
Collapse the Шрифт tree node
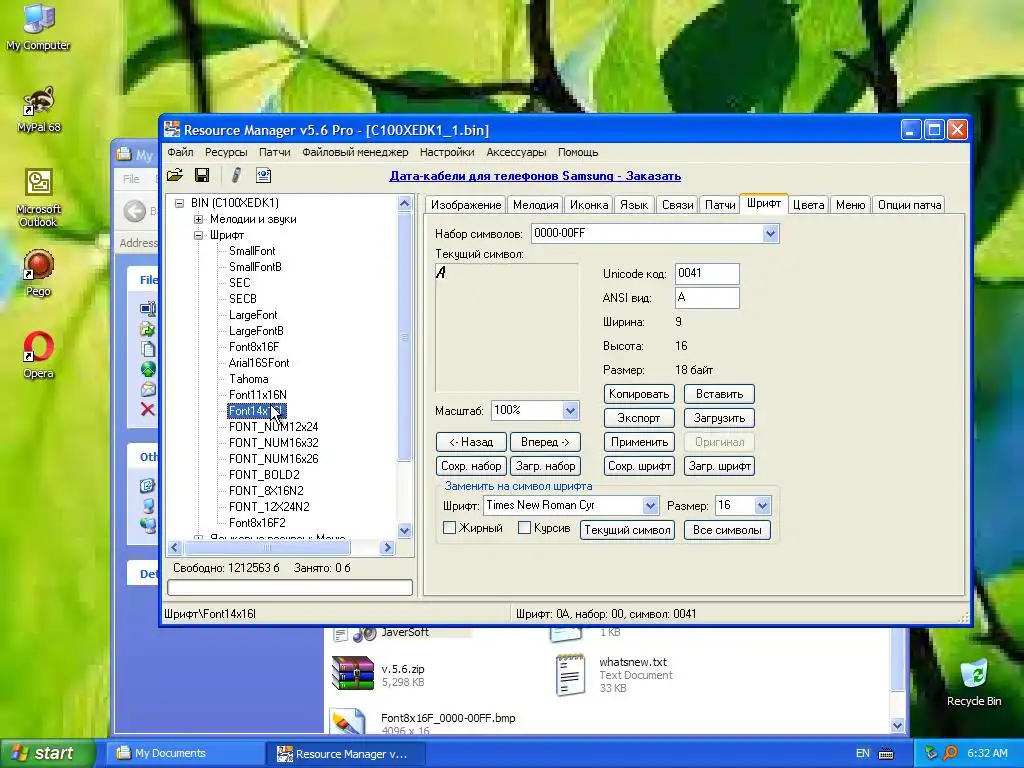point(199,235)
